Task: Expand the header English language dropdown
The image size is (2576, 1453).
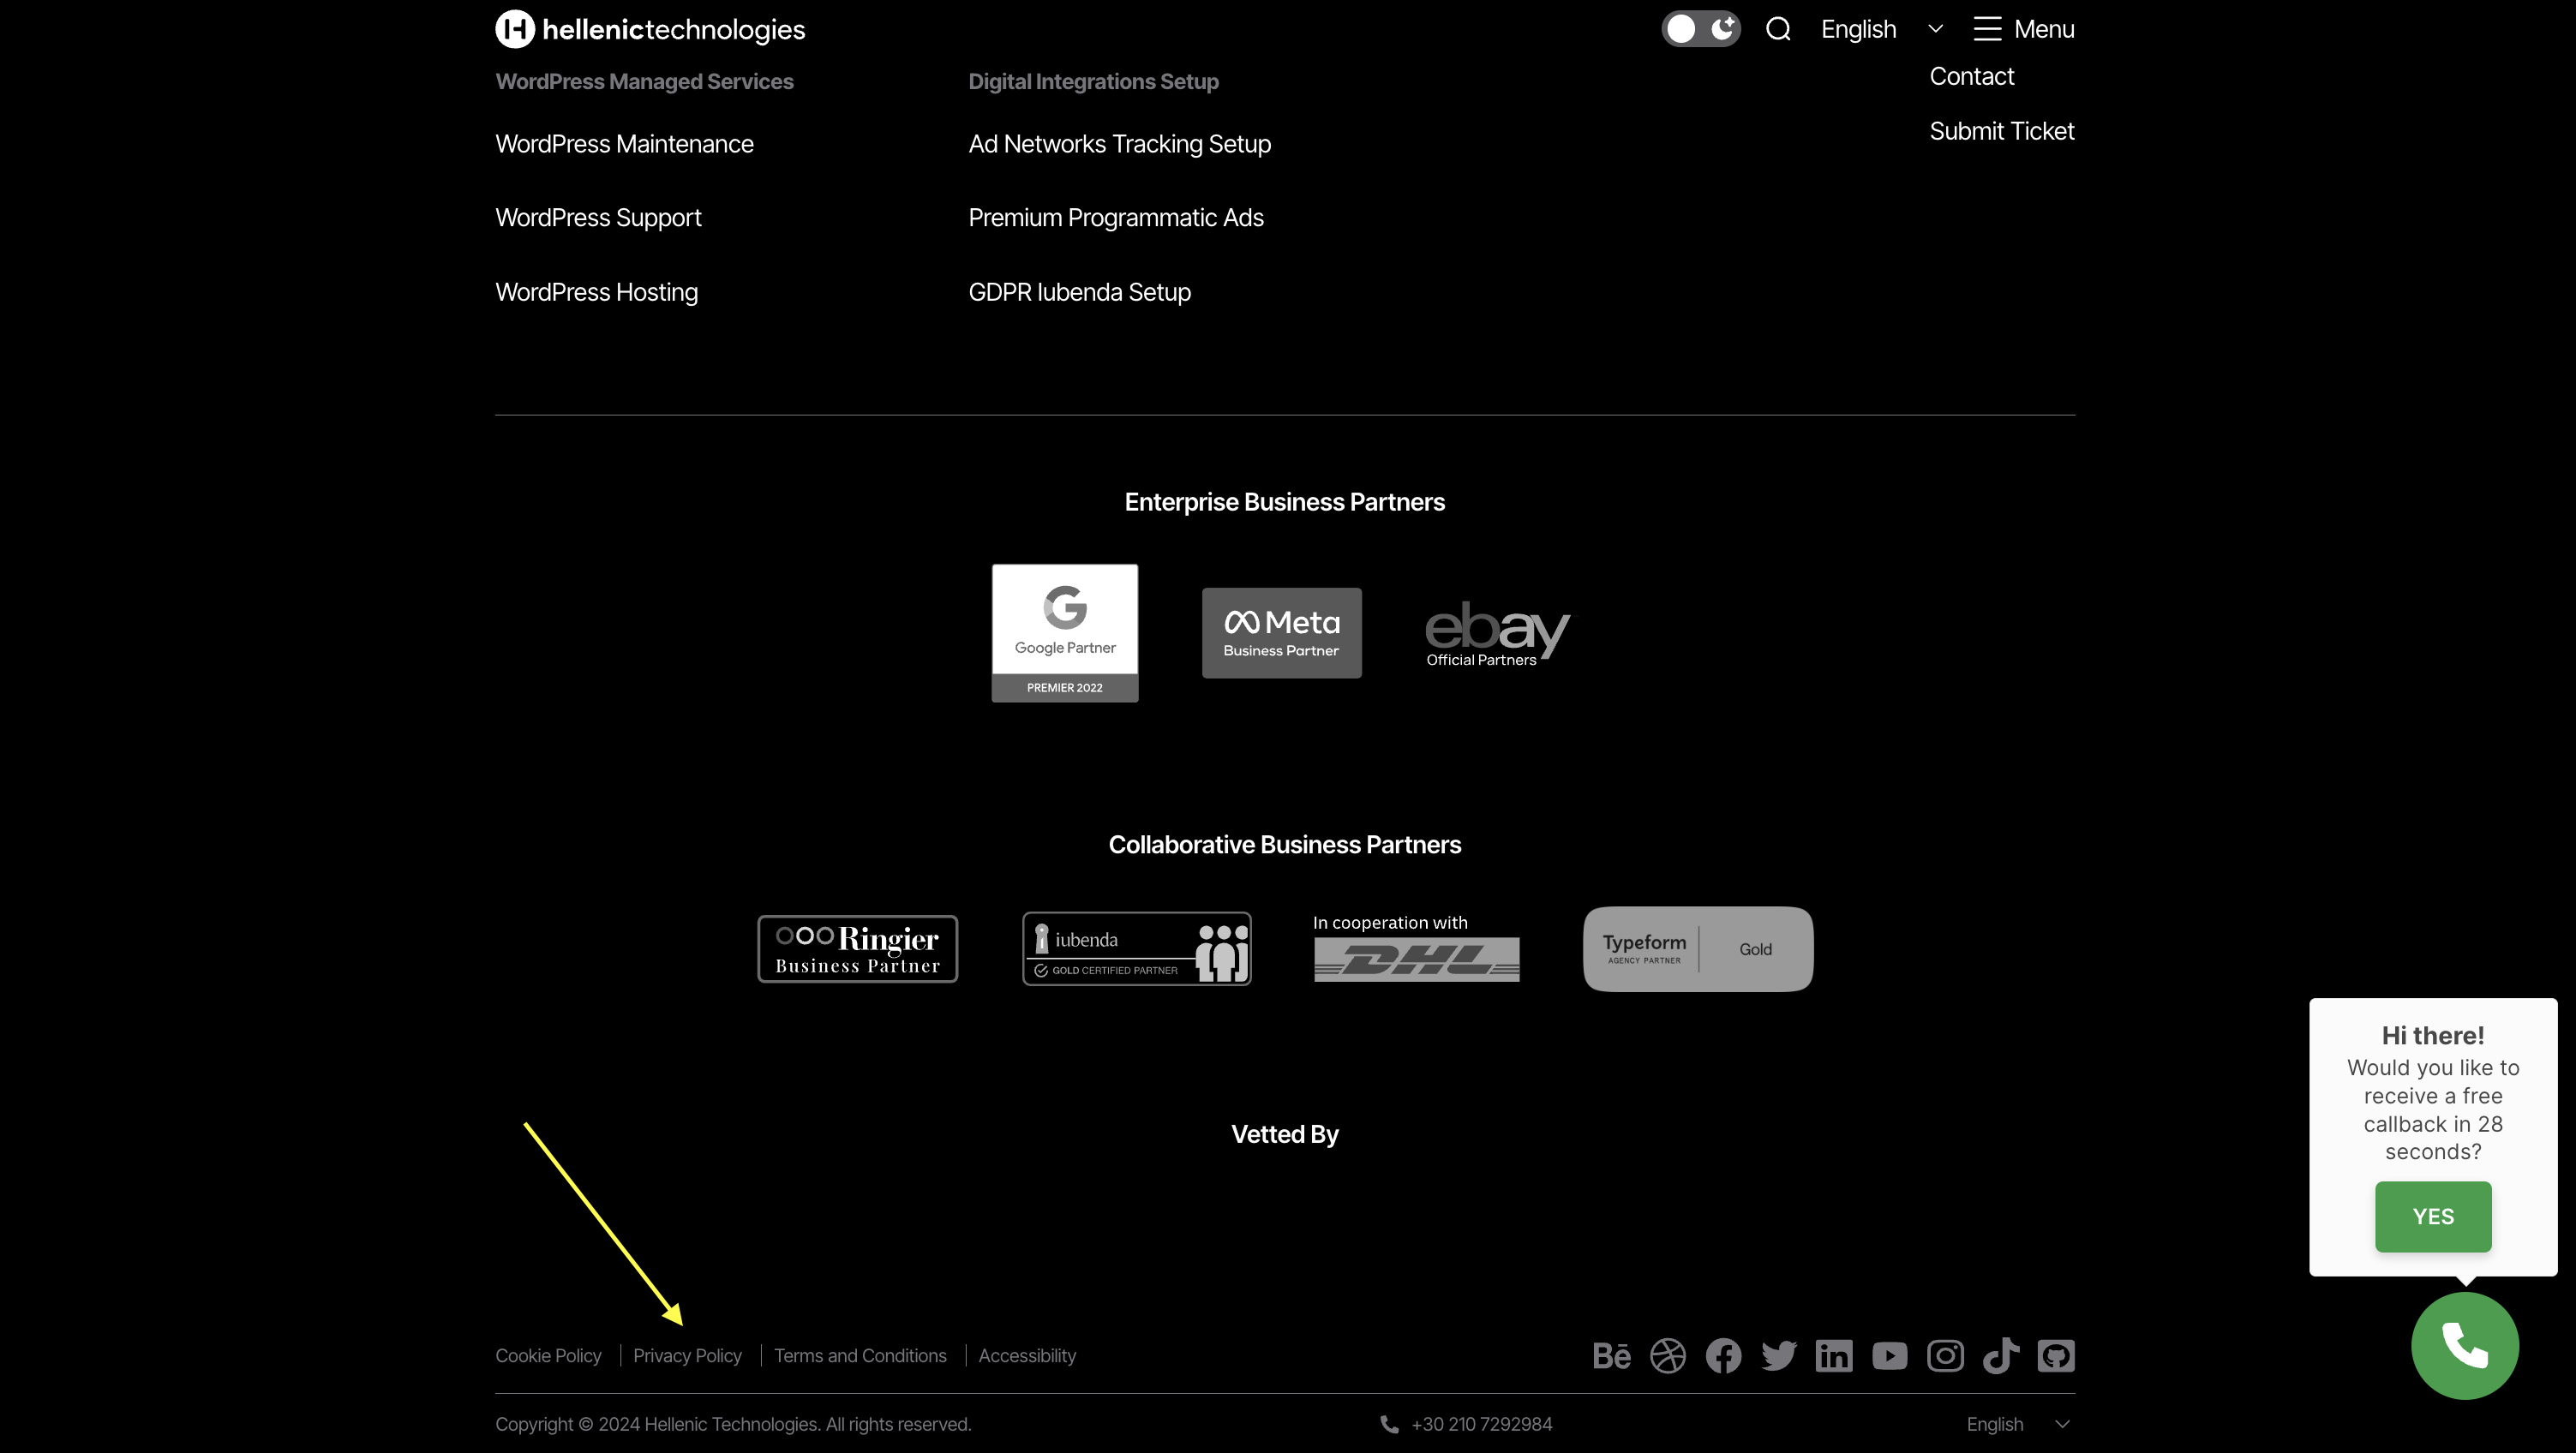Action: [1880, 29]
